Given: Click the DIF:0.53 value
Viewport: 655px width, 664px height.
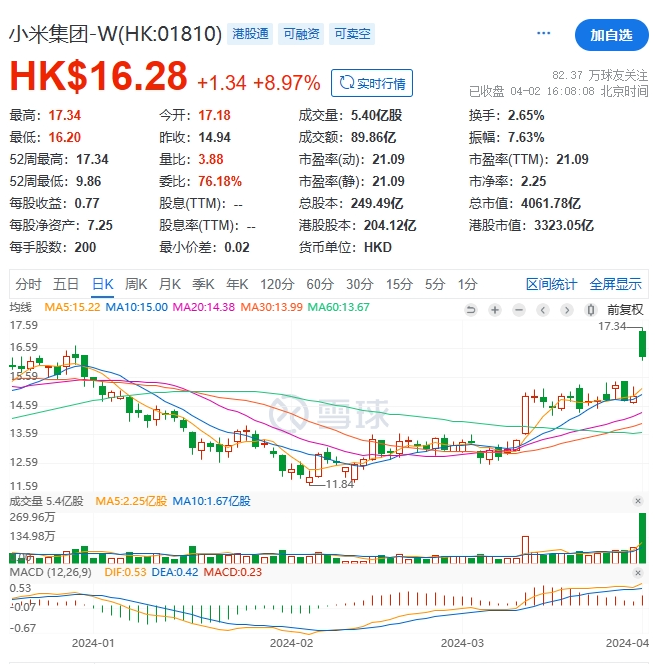Looking at the screenshot, I should coord(125,573).
